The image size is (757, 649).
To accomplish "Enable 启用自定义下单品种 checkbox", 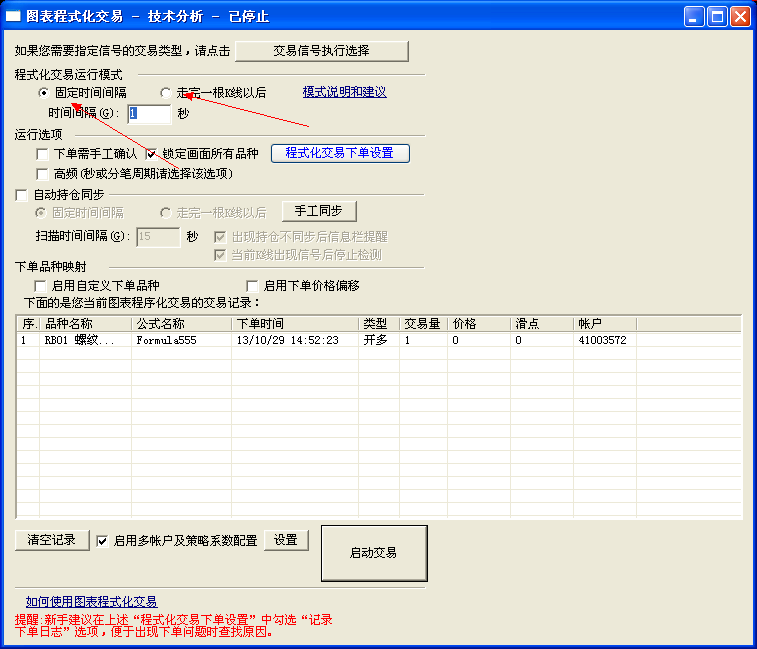I will point(41,286).
